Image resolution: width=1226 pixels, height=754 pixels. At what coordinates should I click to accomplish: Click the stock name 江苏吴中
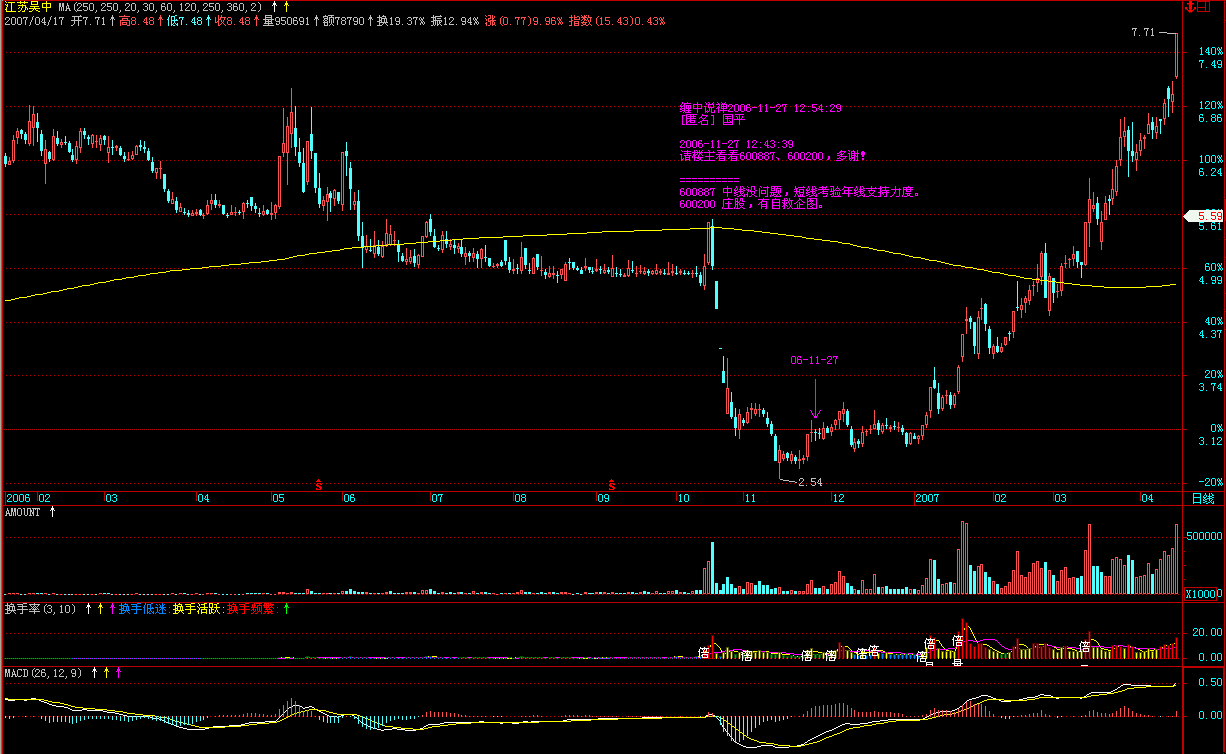(27, 7)
